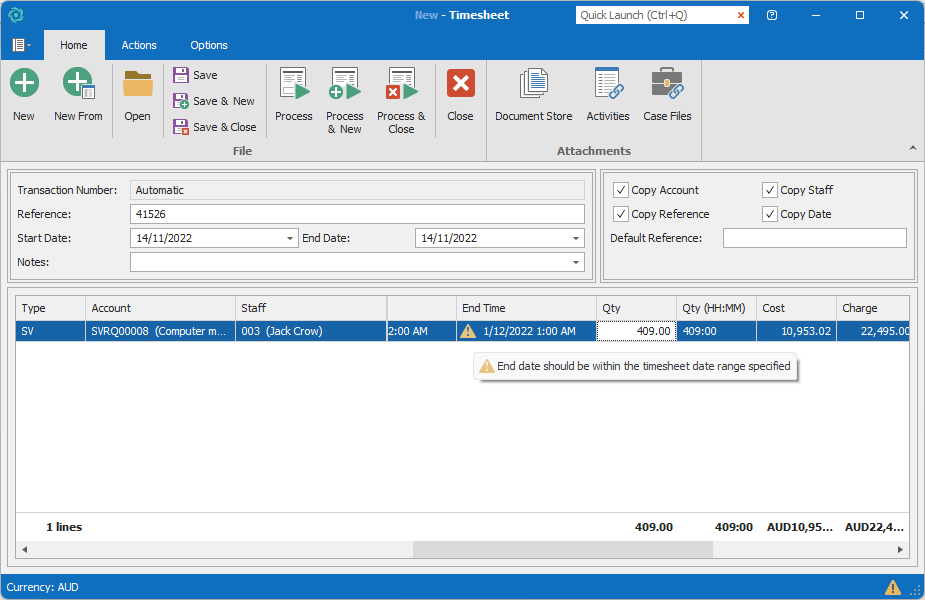
Task: Click the Process icon in ribbon
Action: point(294,84)
